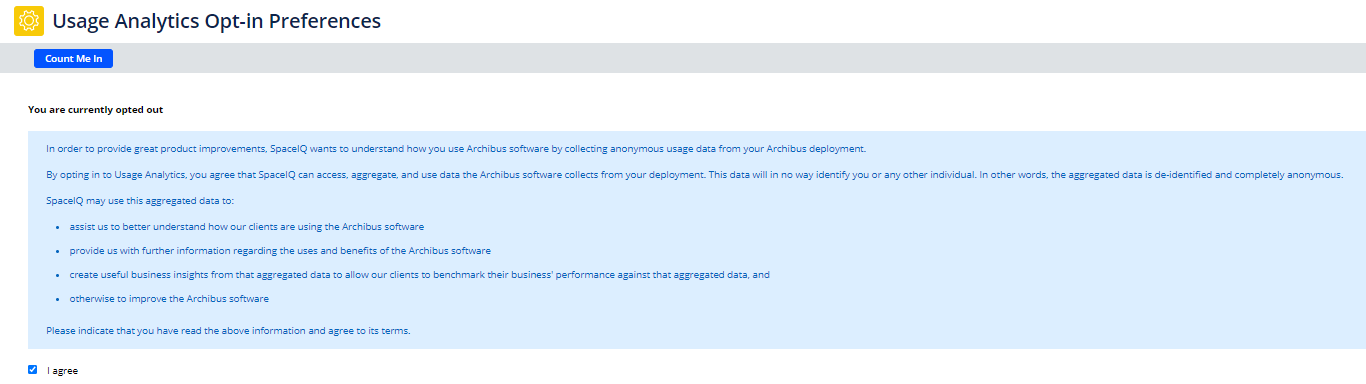The height and width of the screenshot is (384, 1366).
Task: Click the paragraph starting 'In order to provide'
Action: [456, 149]
